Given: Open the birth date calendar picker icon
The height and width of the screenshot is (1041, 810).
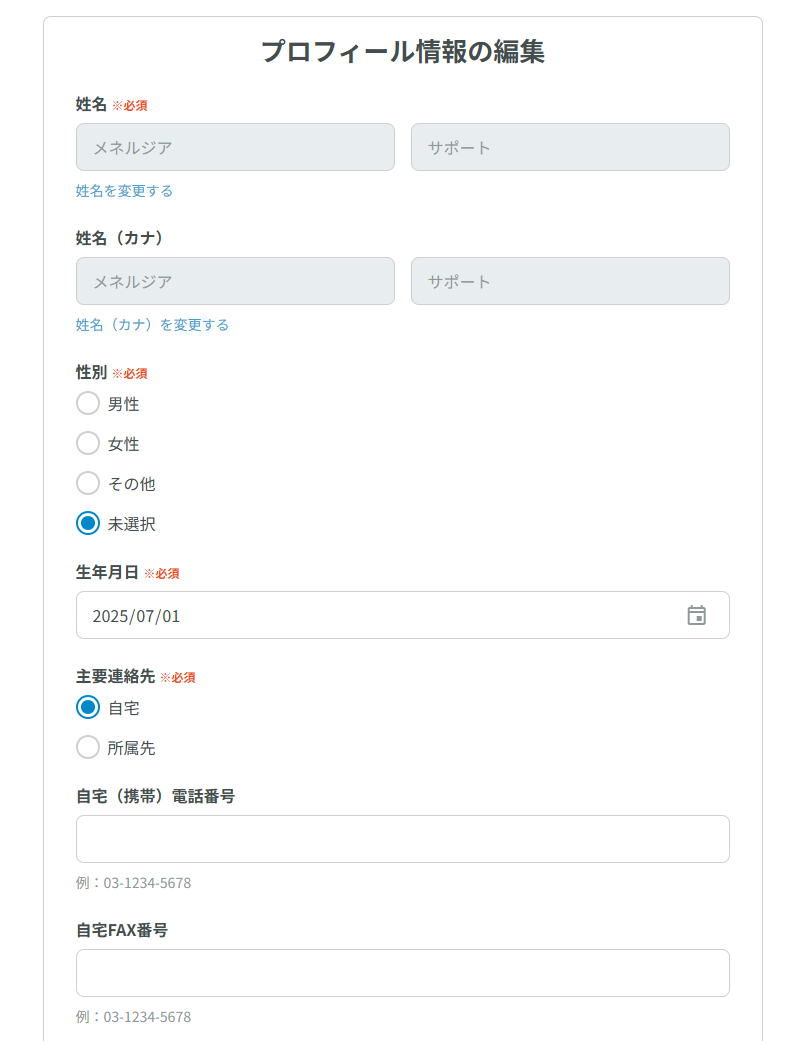Looking at the screenshot, I should click(x=697, y=615).
